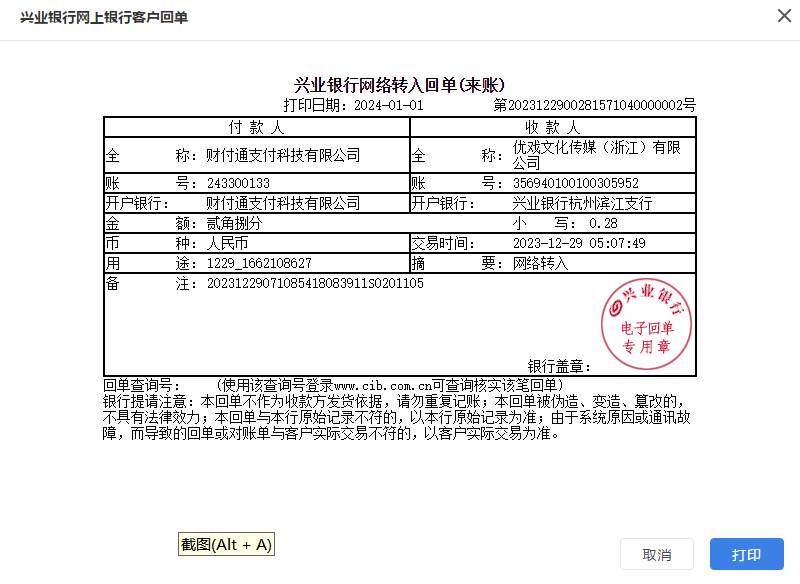Click the 银行提请注意 notice paragraph
The width and height of the screenshot is (800, 584).
click(x=396, y=417)
